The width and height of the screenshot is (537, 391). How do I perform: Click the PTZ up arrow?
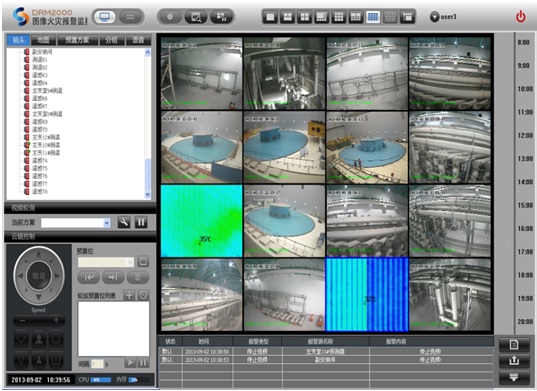pos(39,254)
